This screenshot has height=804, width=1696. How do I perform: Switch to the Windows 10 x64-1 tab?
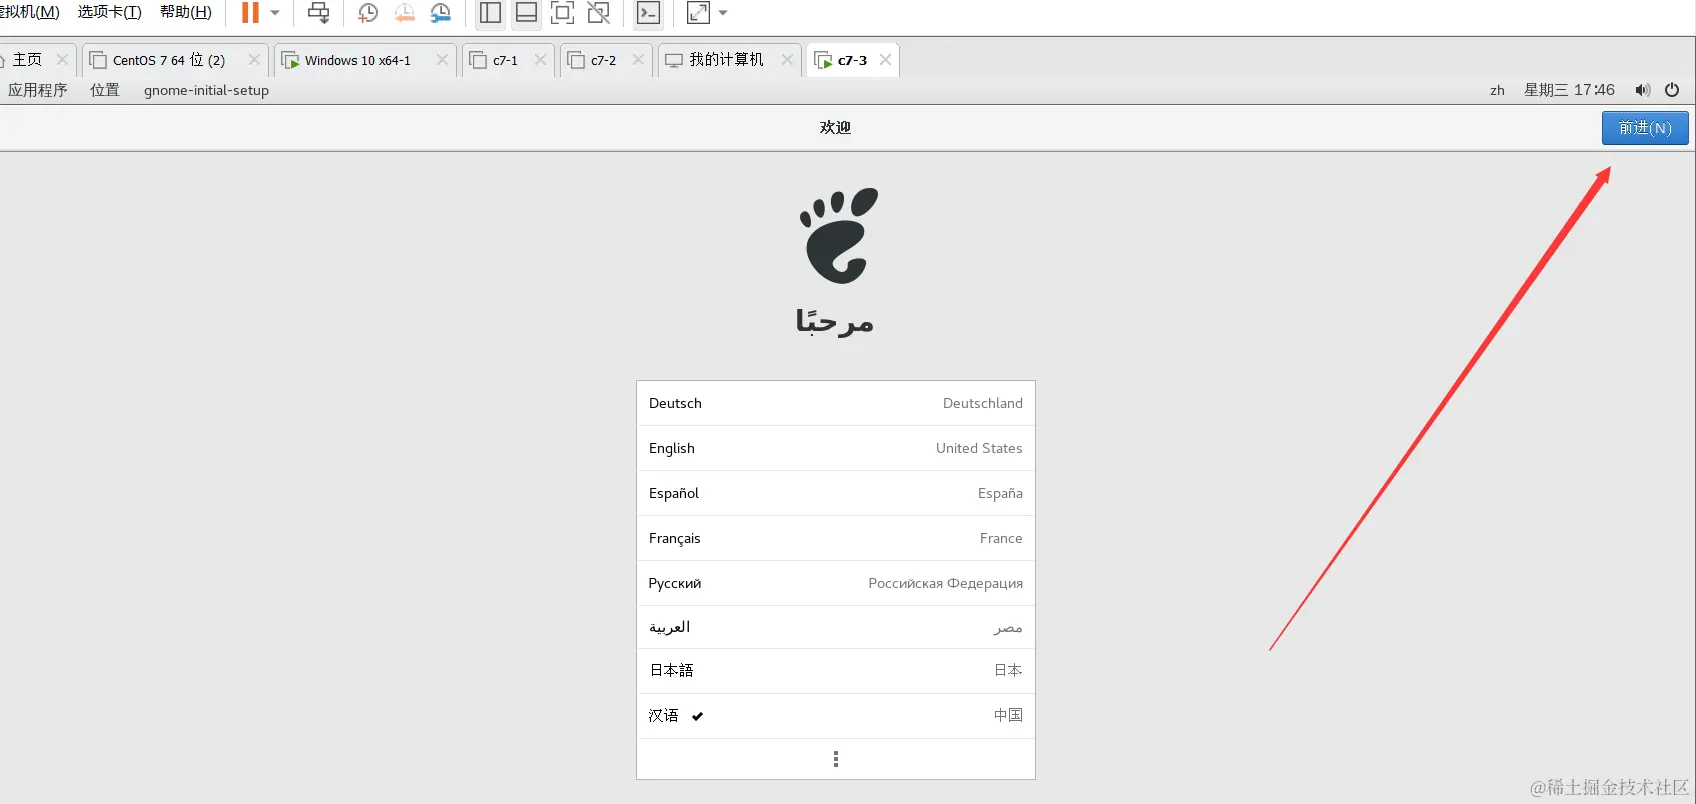click(357, 60)
